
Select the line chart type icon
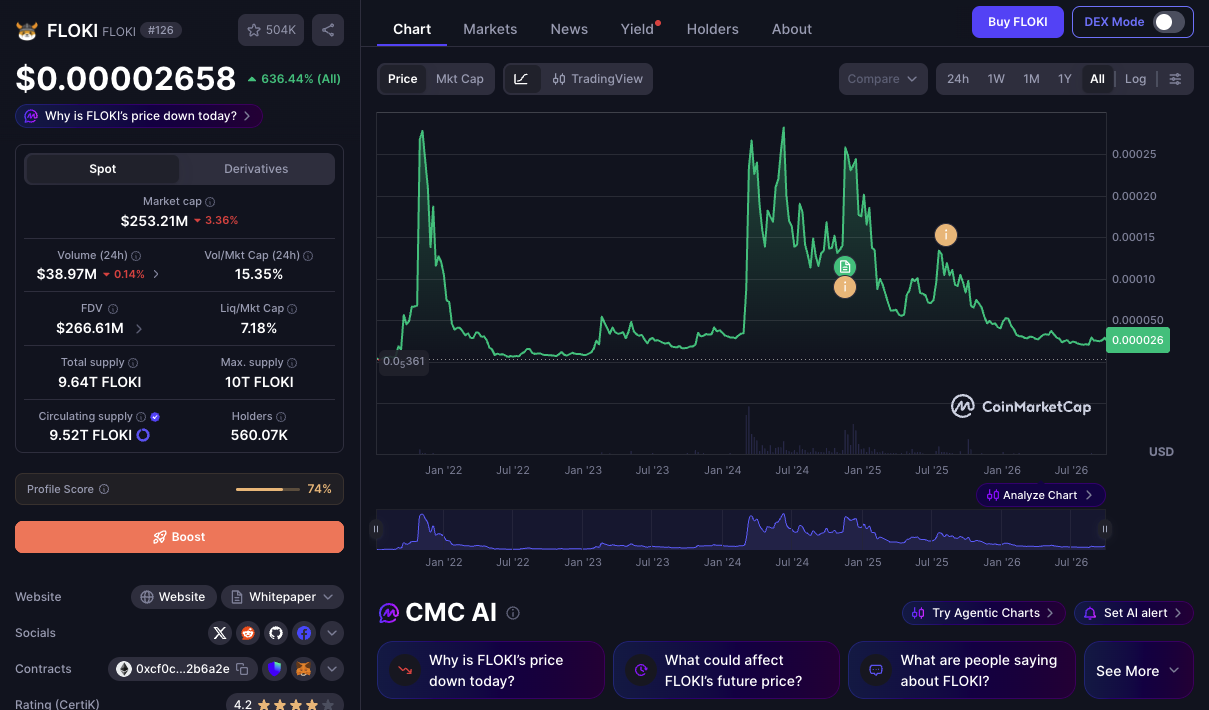(522, 79)
